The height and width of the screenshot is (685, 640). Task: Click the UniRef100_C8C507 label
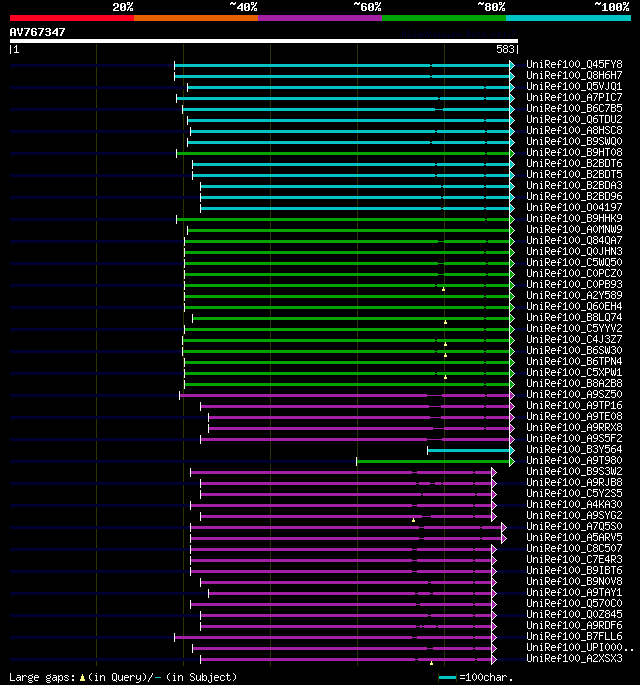(574, 548)
